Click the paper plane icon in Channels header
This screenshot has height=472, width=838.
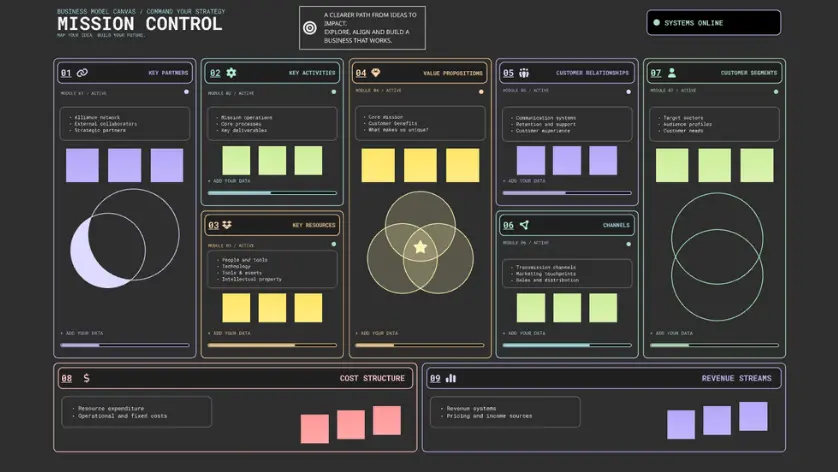[x=524, y=225]
